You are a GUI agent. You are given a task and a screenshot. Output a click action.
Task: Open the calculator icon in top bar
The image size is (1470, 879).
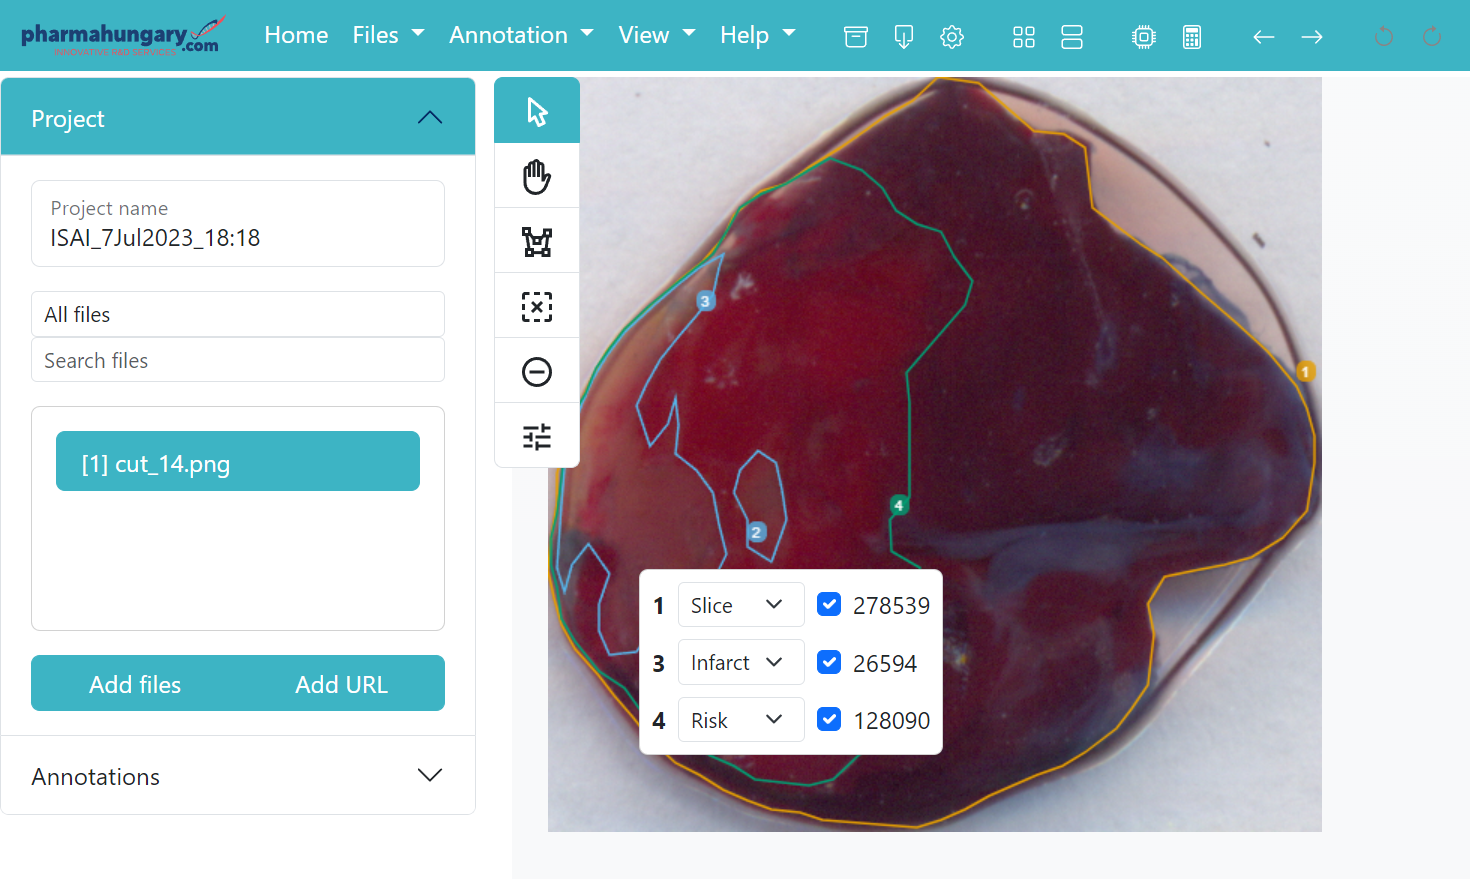coord(1192,37)
